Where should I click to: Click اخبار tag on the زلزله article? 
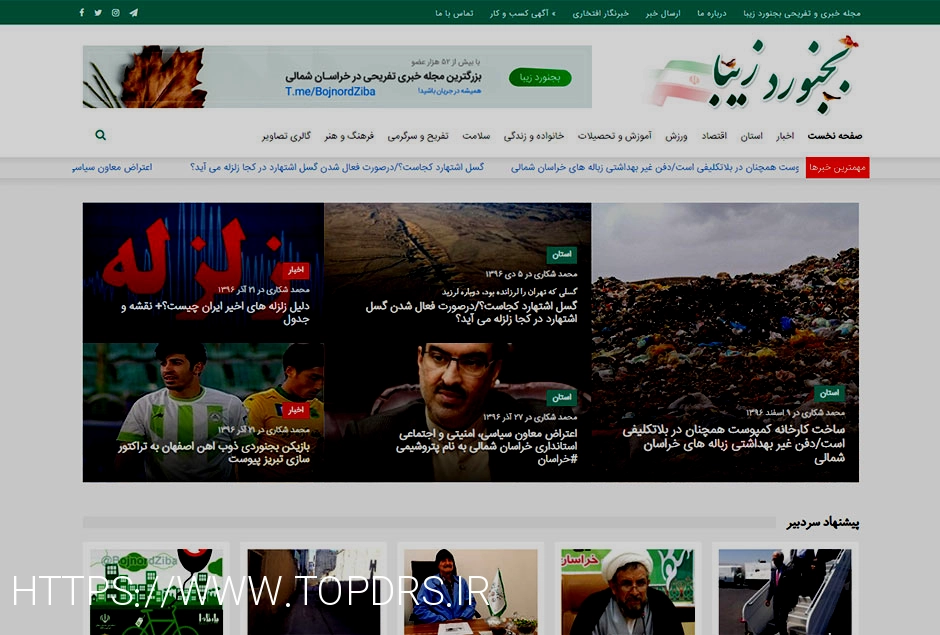coord(296,270)
